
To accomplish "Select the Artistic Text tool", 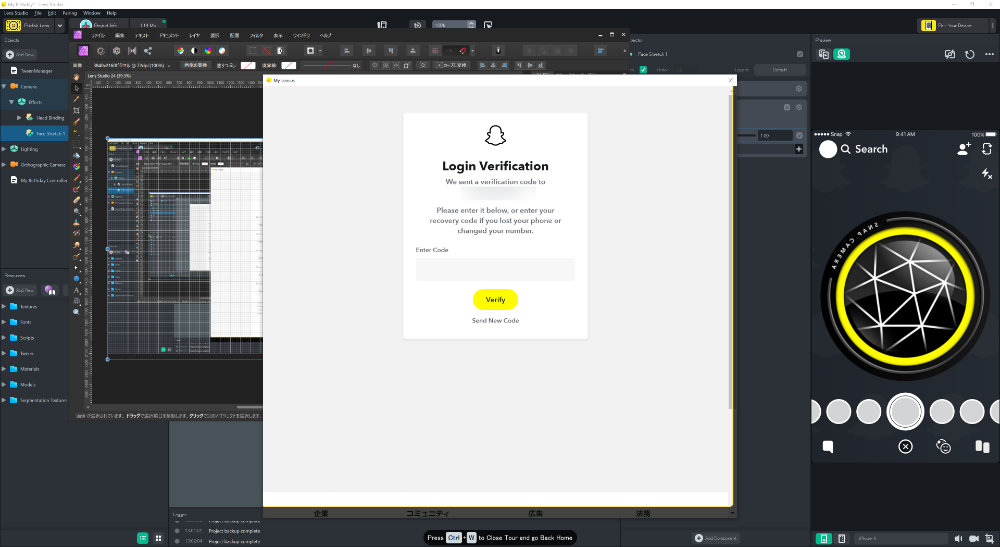I will coord(77,290).
